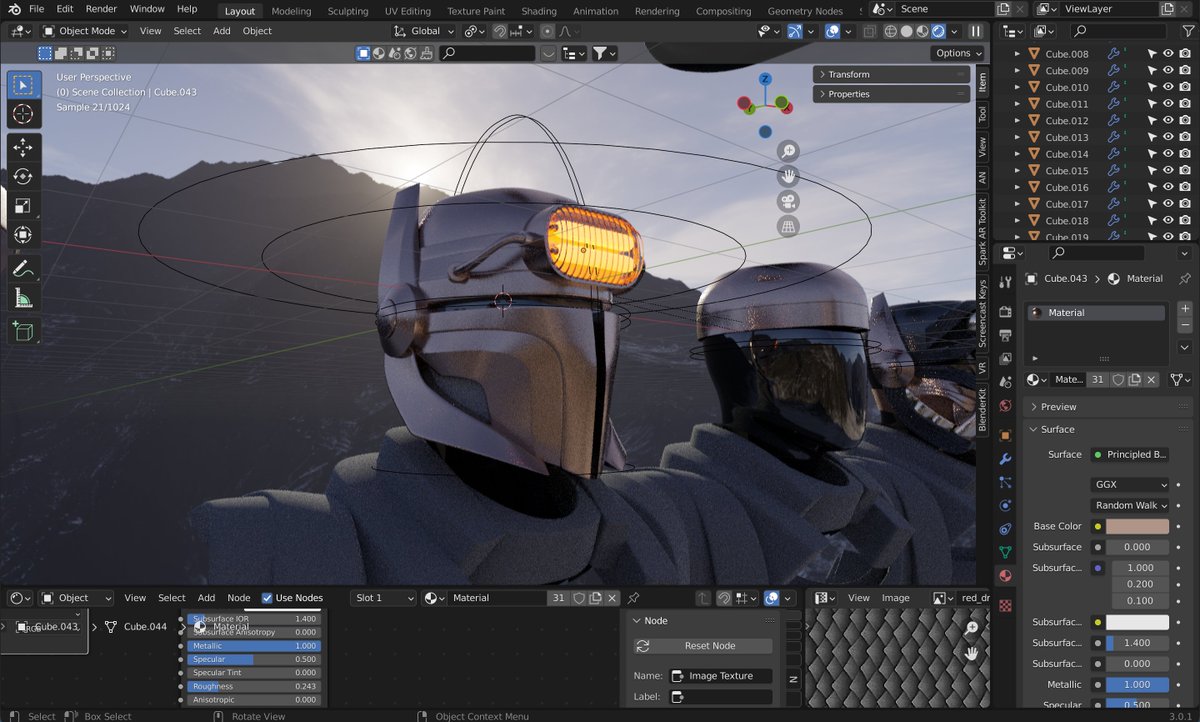Viewport: 1200px width, 722px height.
Task: Expand the Preview panel
Action: coord(1108,407)
